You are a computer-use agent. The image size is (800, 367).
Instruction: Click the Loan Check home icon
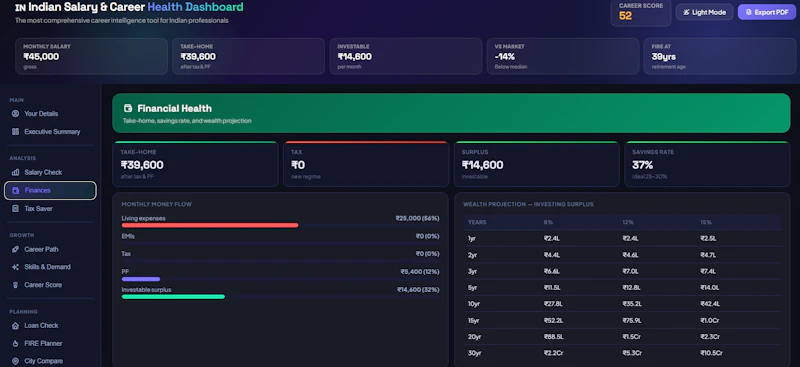[15, 326]
